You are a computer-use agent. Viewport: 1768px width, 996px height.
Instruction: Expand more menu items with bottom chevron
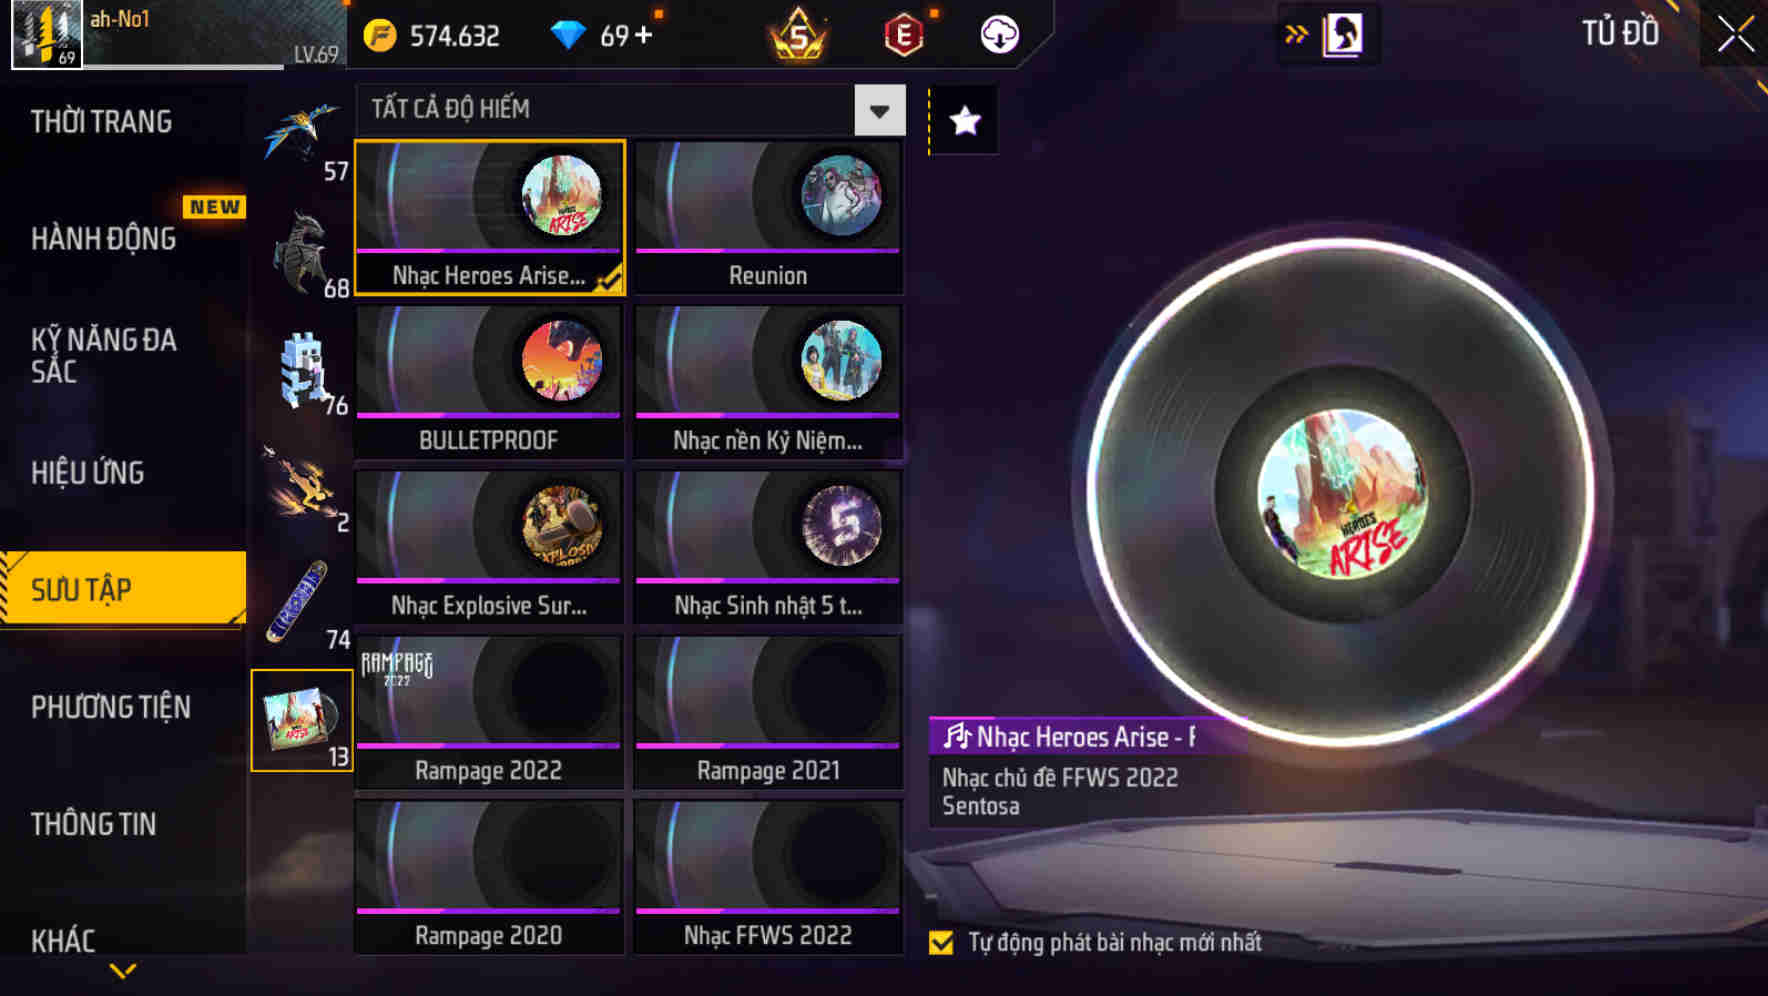tap(123, 970)
